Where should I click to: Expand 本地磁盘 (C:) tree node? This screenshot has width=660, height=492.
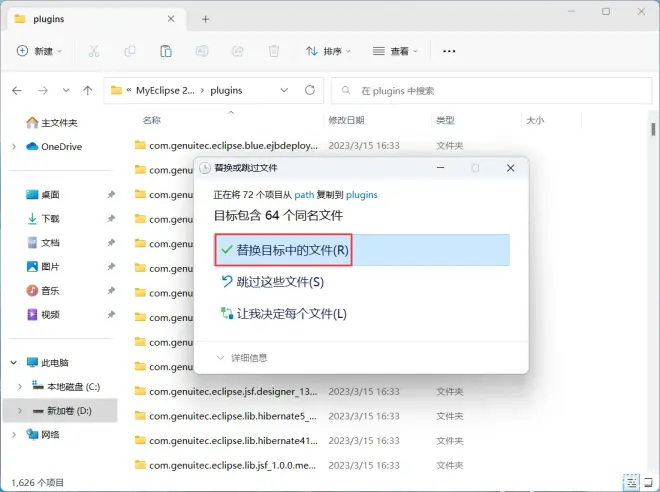tap(20, 386)
